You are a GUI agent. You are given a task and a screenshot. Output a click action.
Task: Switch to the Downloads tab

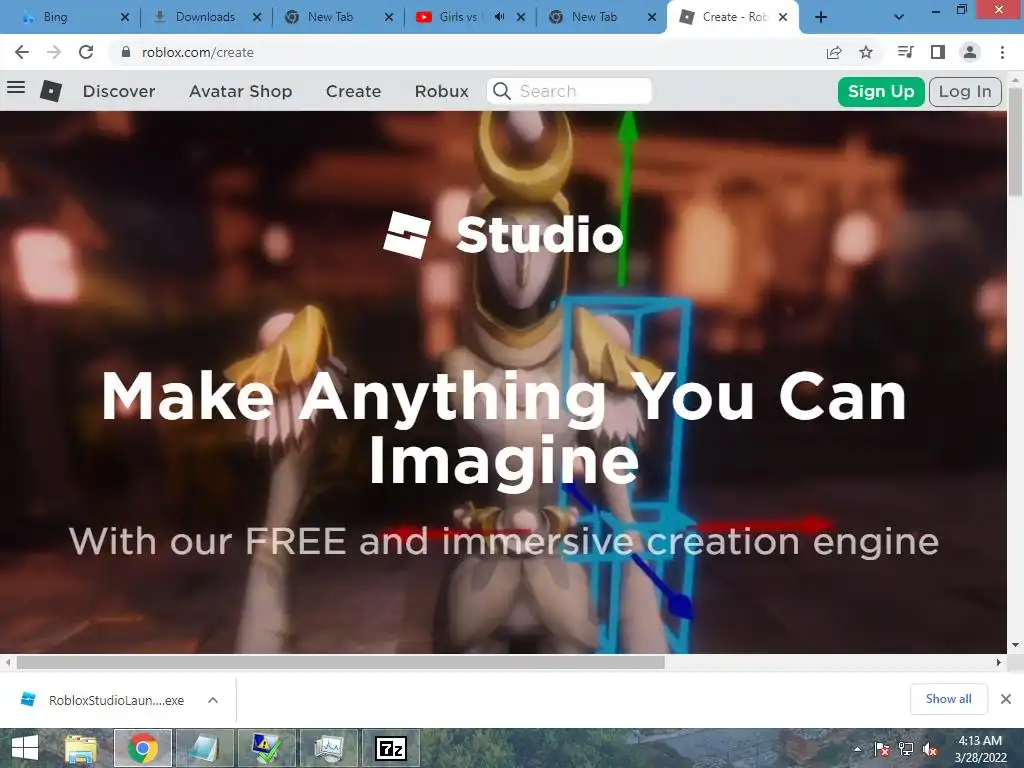pos(206,17)
